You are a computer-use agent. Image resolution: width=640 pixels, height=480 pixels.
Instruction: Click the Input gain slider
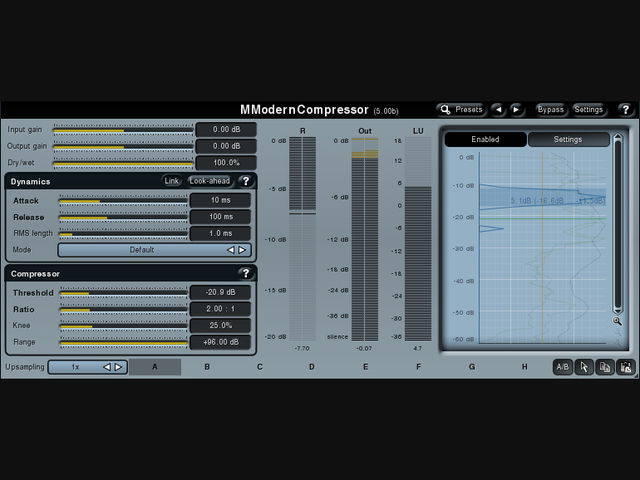(x=123, y=130)
